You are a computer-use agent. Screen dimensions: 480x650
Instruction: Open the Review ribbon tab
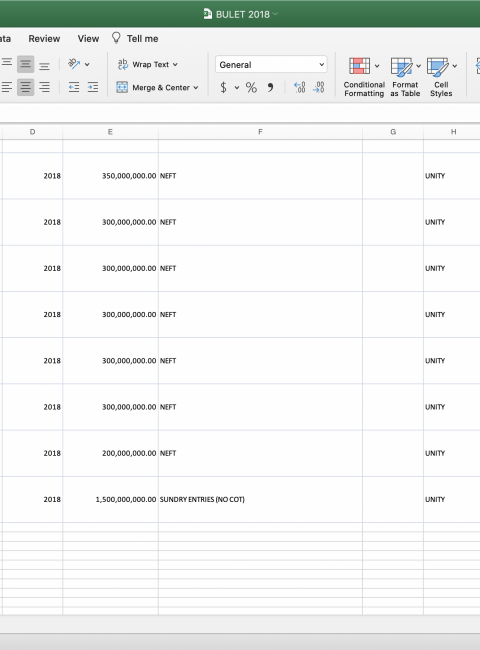[44, 39]
